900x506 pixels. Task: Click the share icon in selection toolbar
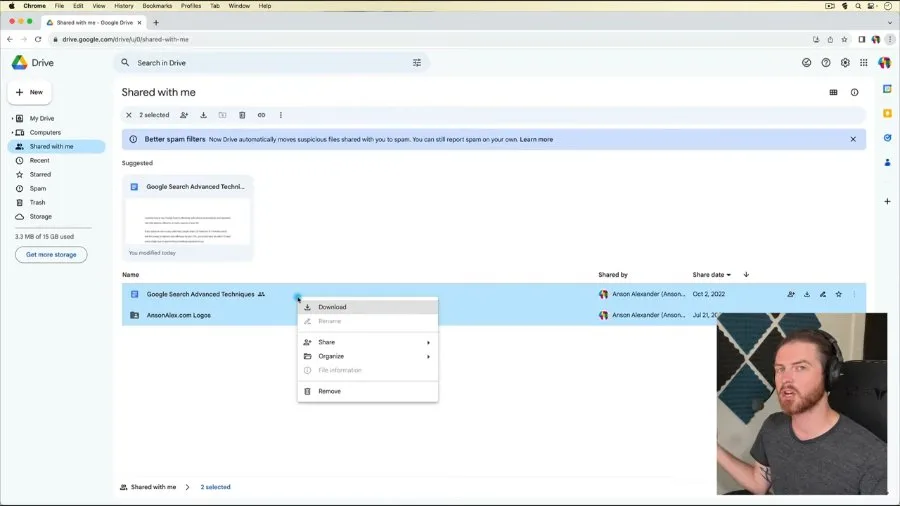[x=184, y=115]
